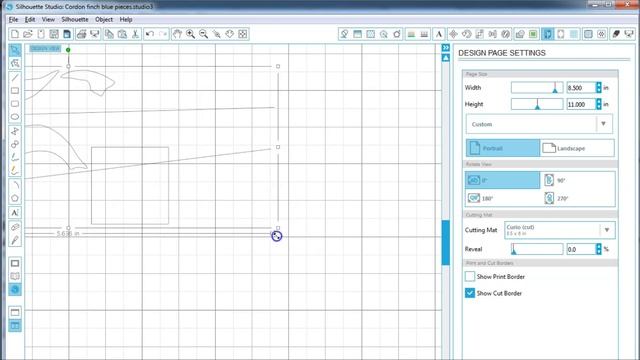This screenshot has height=360, width=640.
Task: Click the Width slider track
Action: [537, 88]
